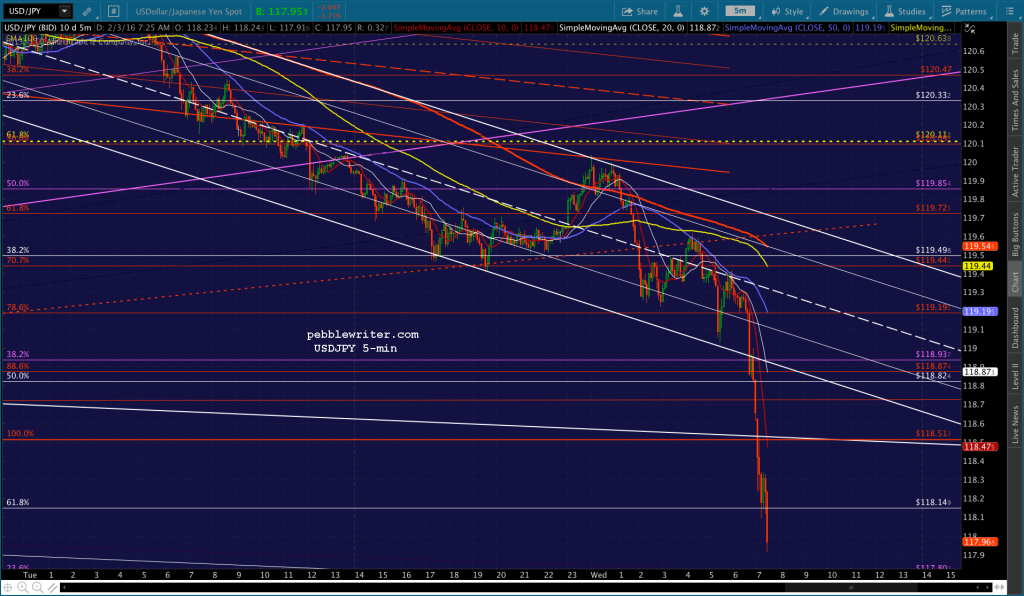The image size is (1024, 596).
Task: Open chart settings gear icon
Action: click(704, 11)
